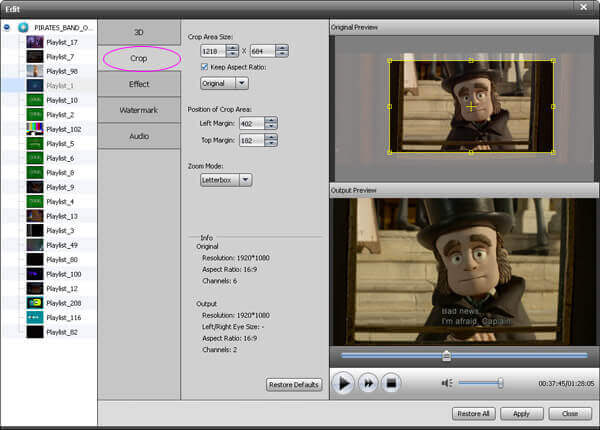Switch to the Audio tab
Viewport: 600px width, 430px height.
pos(139,136)
